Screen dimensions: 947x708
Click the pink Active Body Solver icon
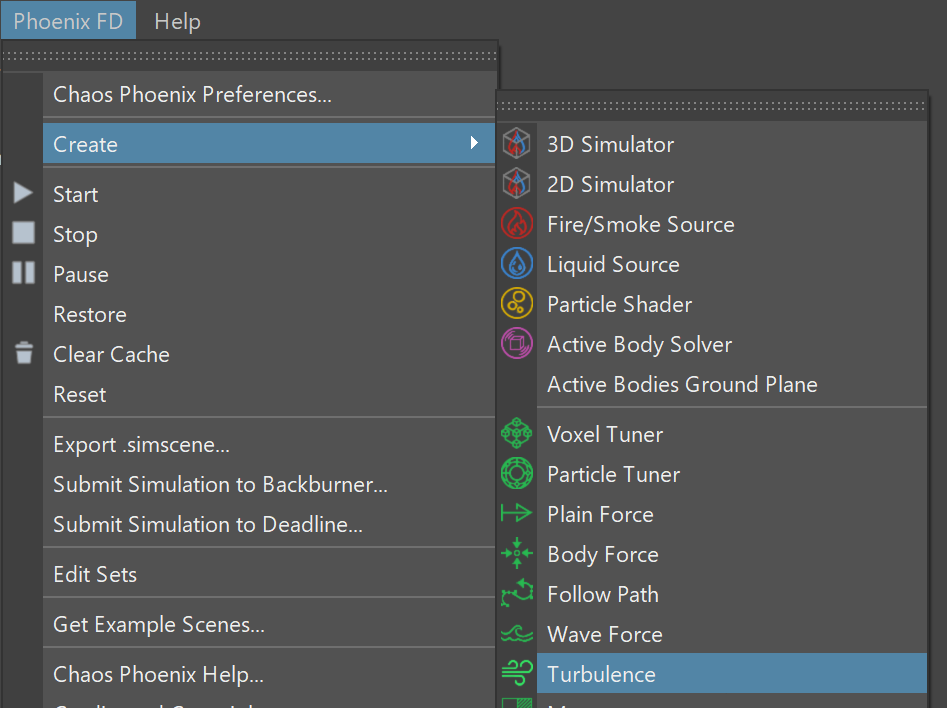[516, 343]
